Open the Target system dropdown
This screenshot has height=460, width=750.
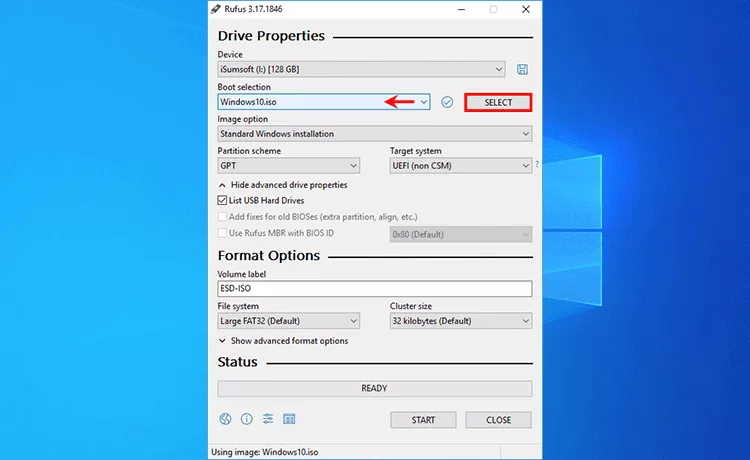click(x=461, y=166)
